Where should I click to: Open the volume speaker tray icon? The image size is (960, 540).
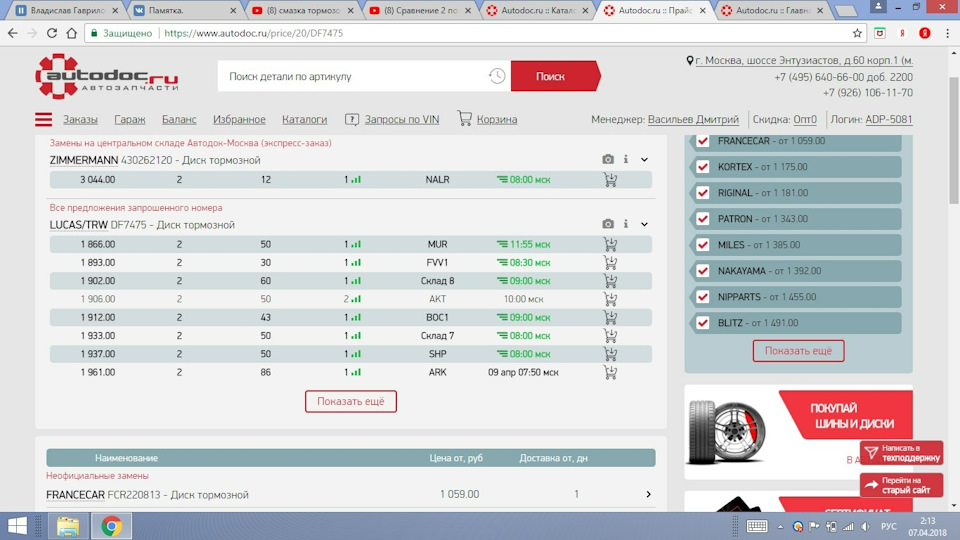(865, 527)
